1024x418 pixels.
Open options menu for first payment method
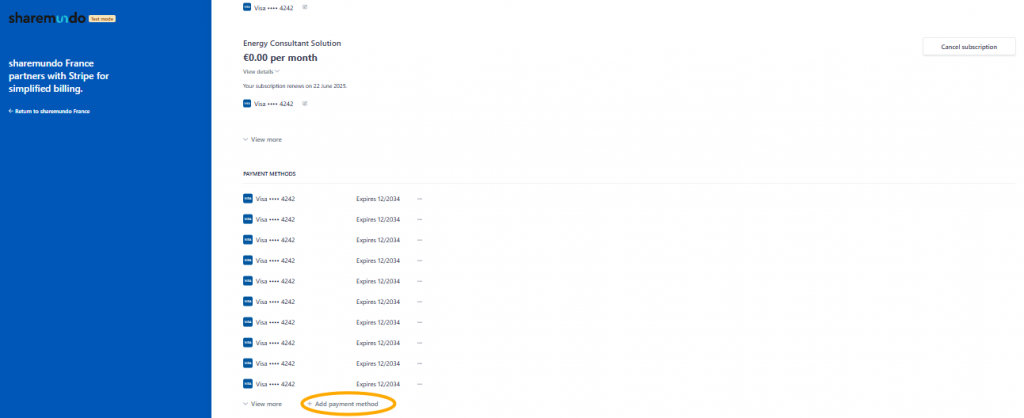click(x=420, y=199)
